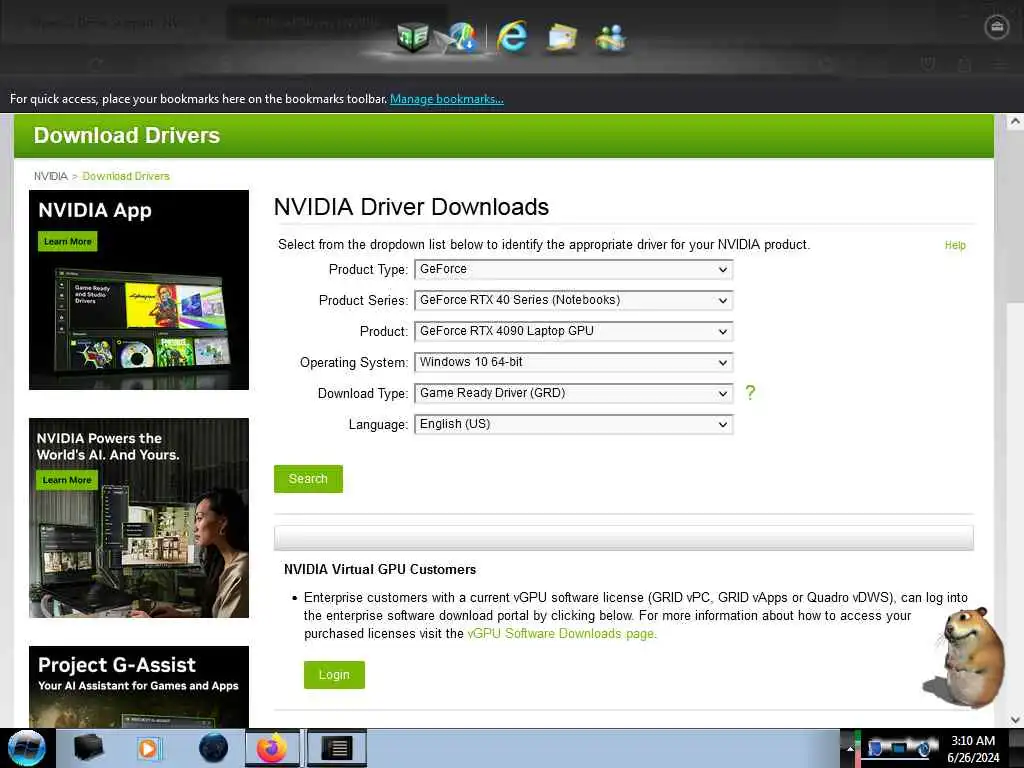Open the Manage bookmarks link
The image size is (1024, 768).
coord(447,99)
